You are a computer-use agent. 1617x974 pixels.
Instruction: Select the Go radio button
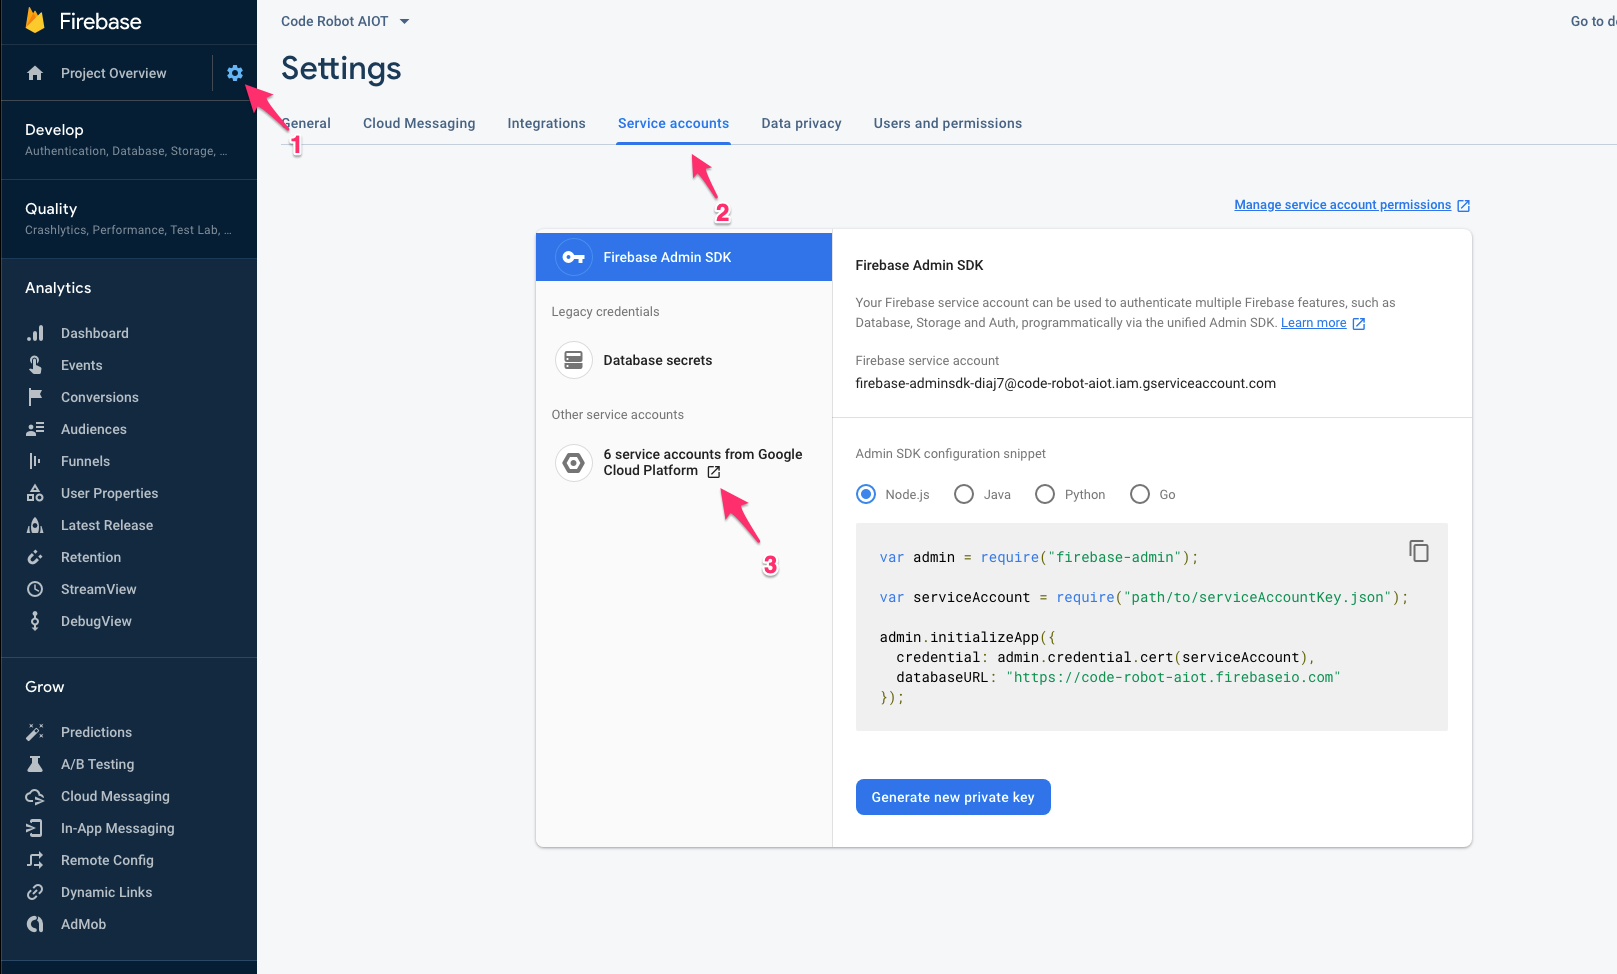click(1140, 494)
